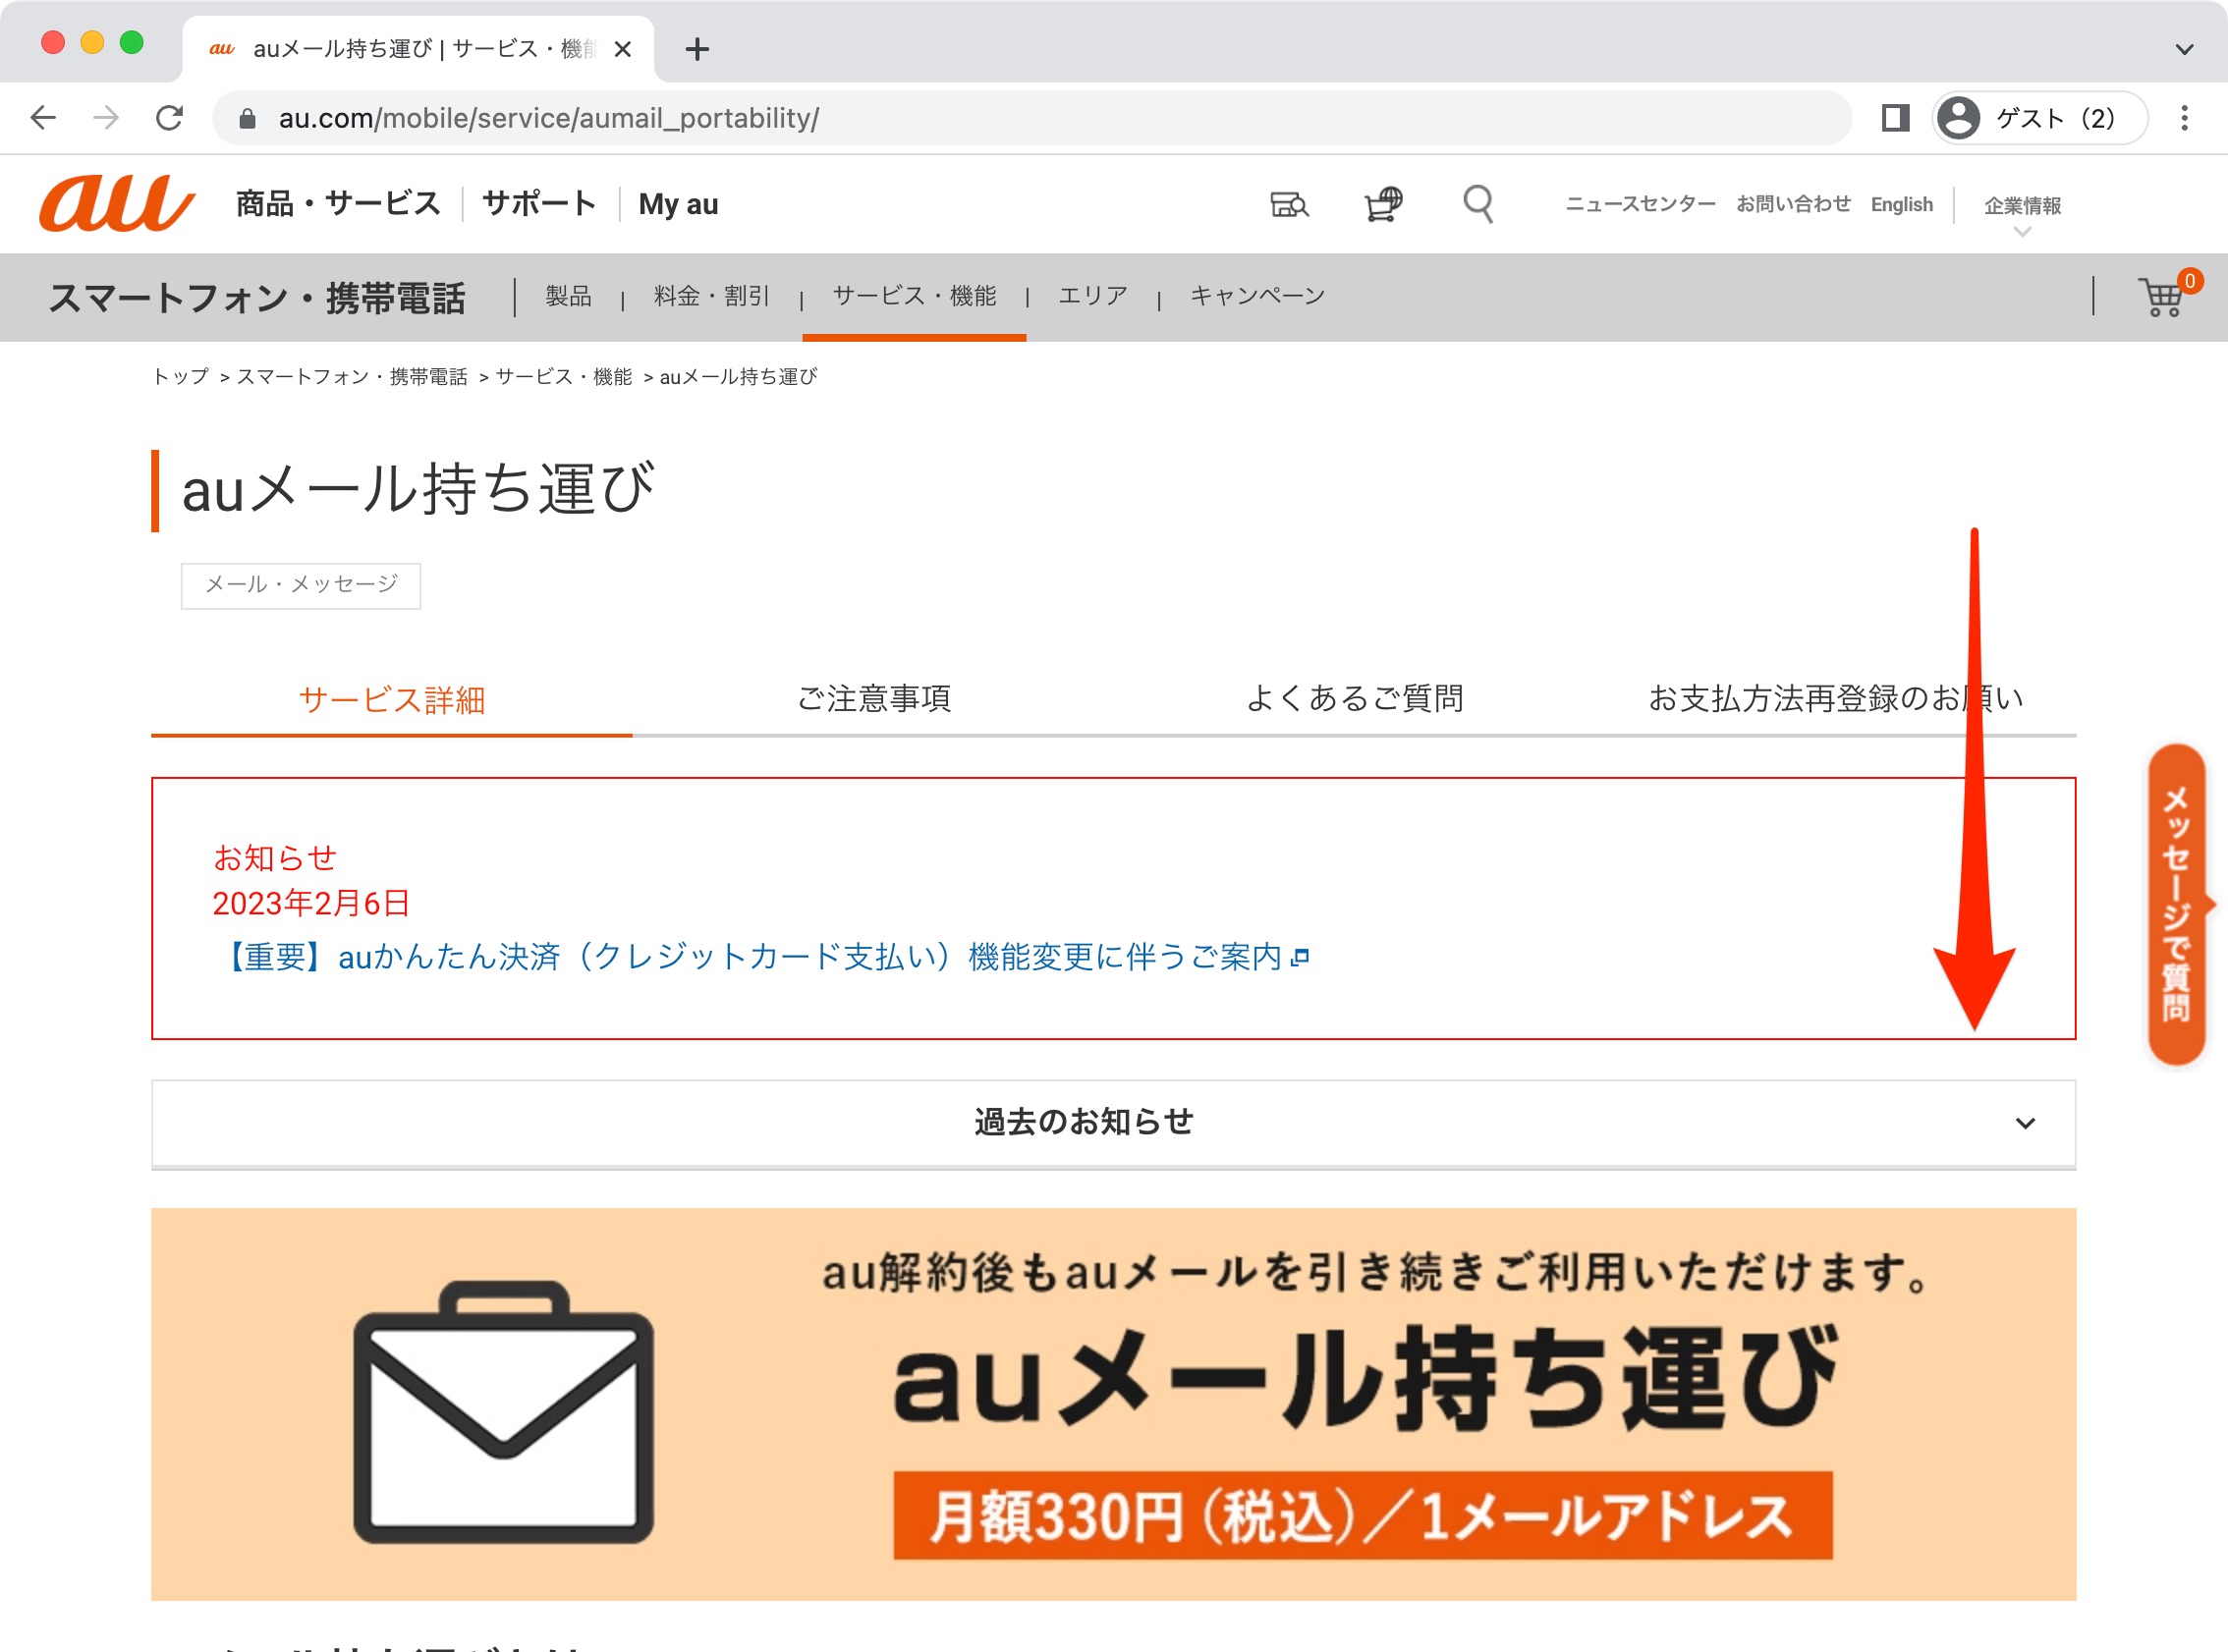Open 製品 navigation item

[568, 296]
